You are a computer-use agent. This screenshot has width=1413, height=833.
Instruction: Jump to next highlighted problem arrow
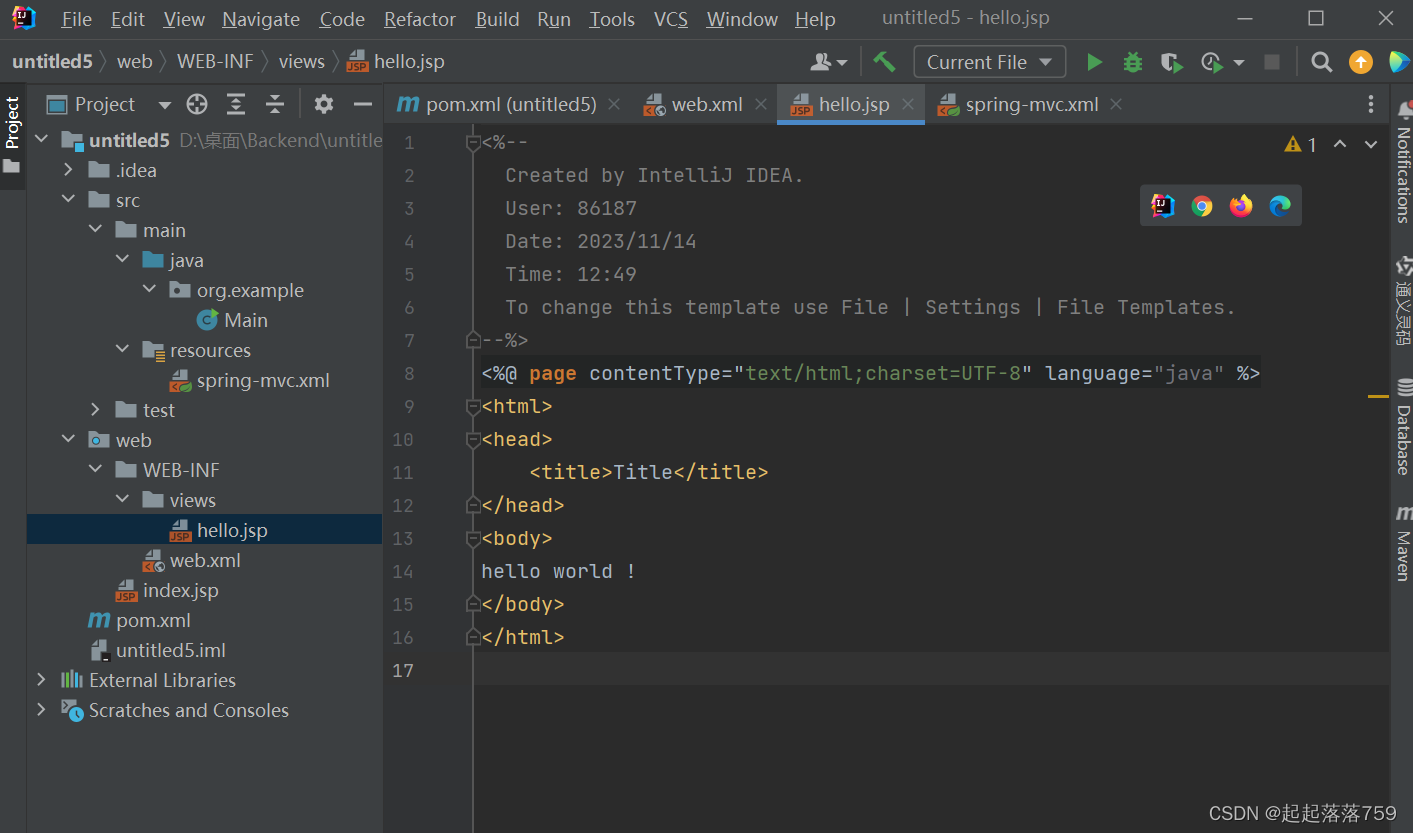(1371, 145)
